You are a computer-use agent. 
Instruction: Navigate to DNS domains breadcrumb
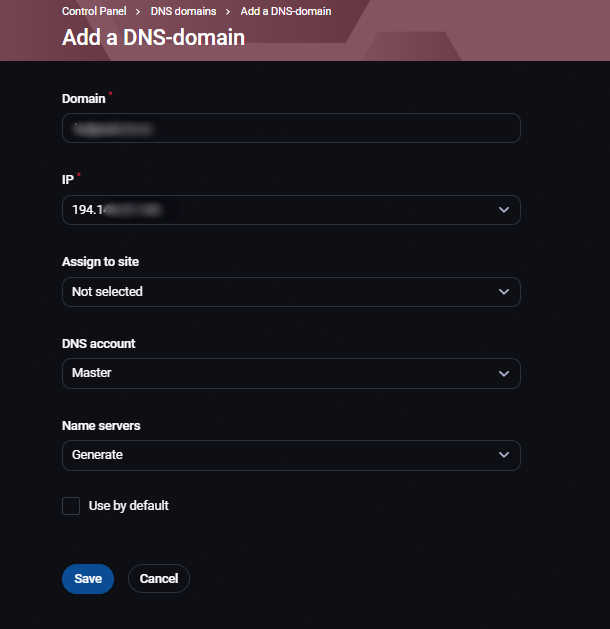pos(183,11)
